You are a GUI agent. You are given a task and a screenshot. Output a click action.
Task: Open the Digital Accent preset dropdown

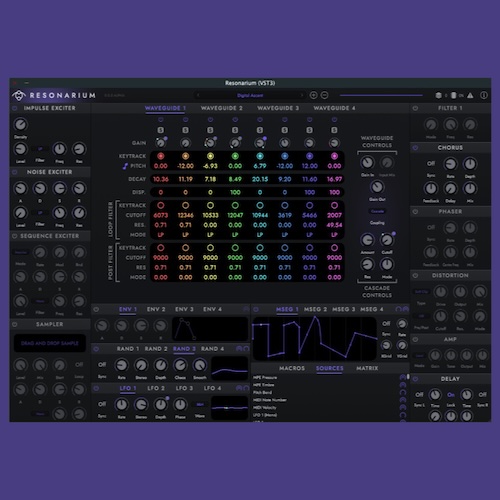(x=250, y=95)
